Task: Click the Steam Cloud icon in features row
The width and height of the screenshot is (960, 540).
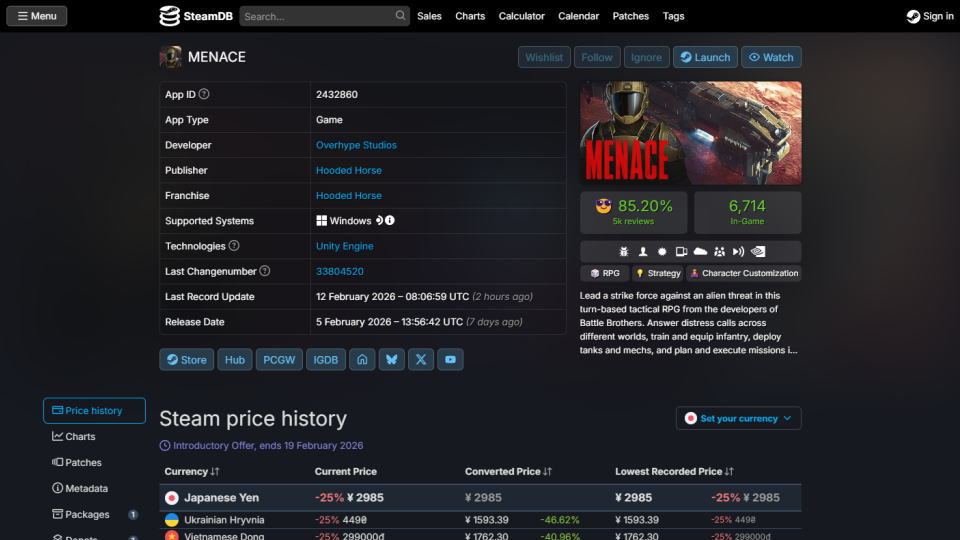Action: click(700, 252)
